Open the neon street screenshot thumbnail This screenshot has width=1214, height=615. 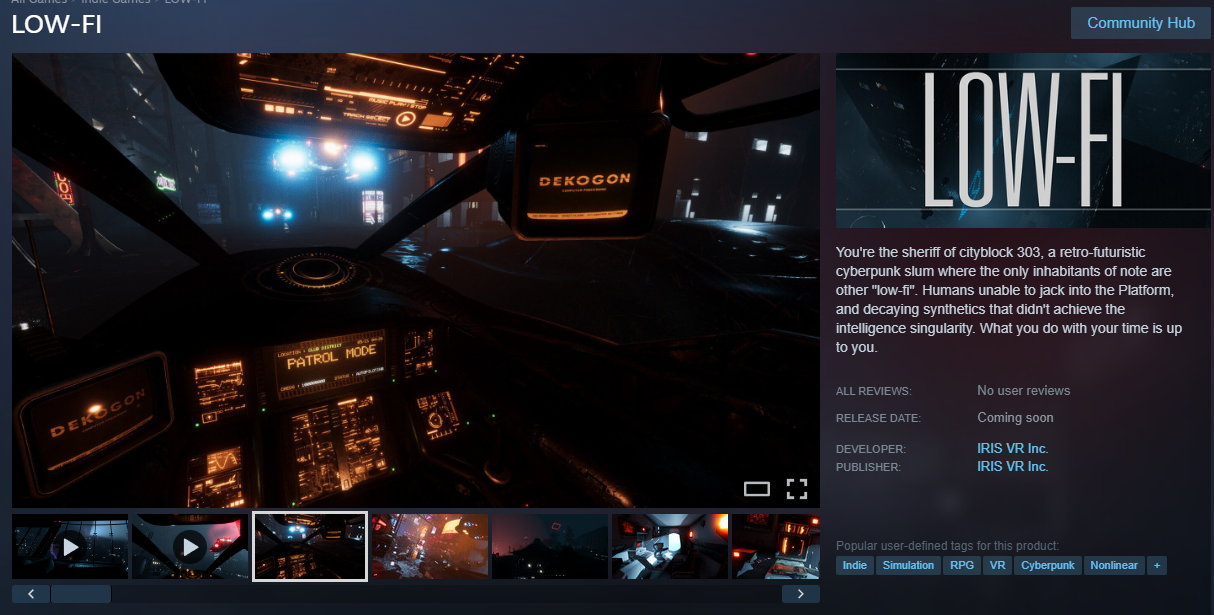(x=430, y=546)
